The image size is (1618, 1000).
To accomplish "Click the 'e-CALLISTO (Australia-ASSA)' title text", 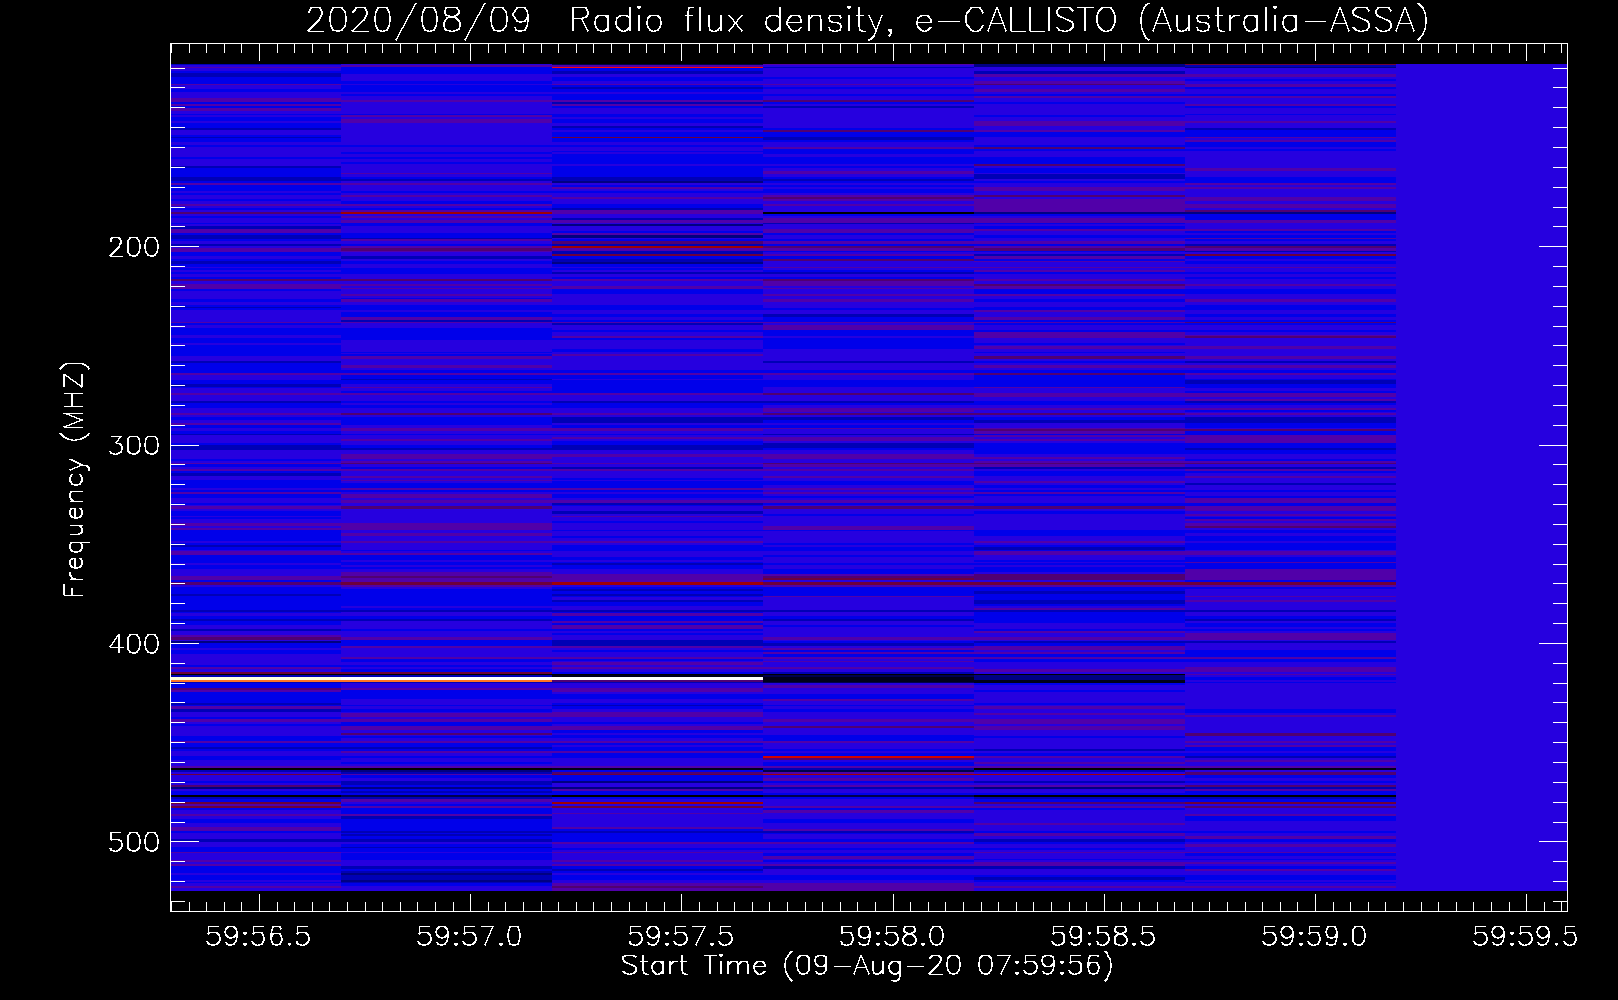I will click(x=1172, y=20).
